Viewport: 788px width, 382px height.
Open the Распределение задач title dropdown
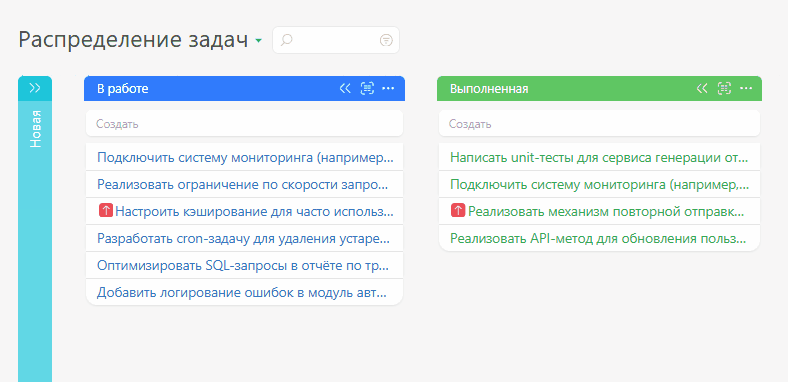coord(258,41)
